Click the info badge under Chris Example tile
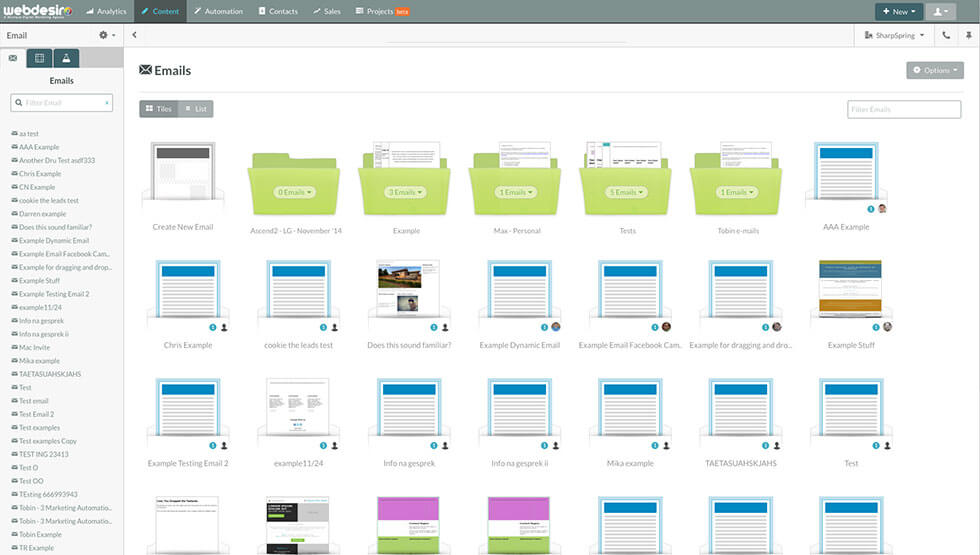 [x=212, y=328]
